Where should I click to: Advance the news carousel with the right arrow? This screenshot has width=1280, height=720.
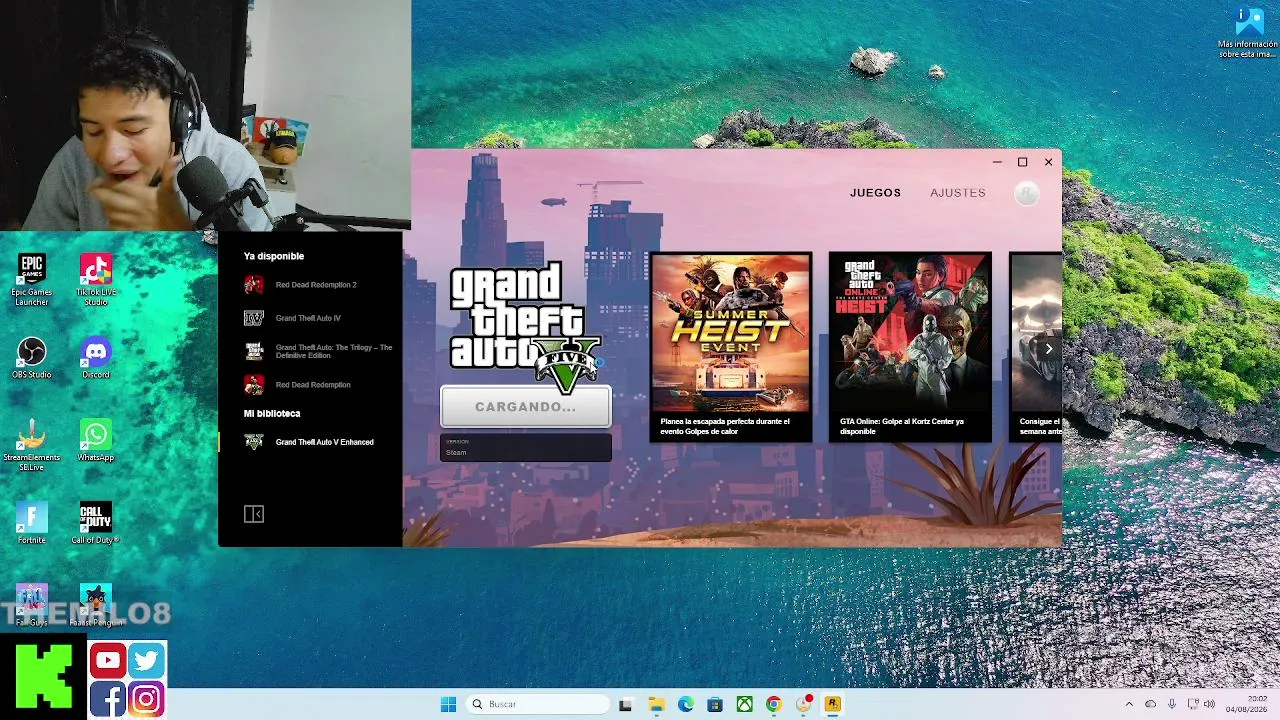1048,349
